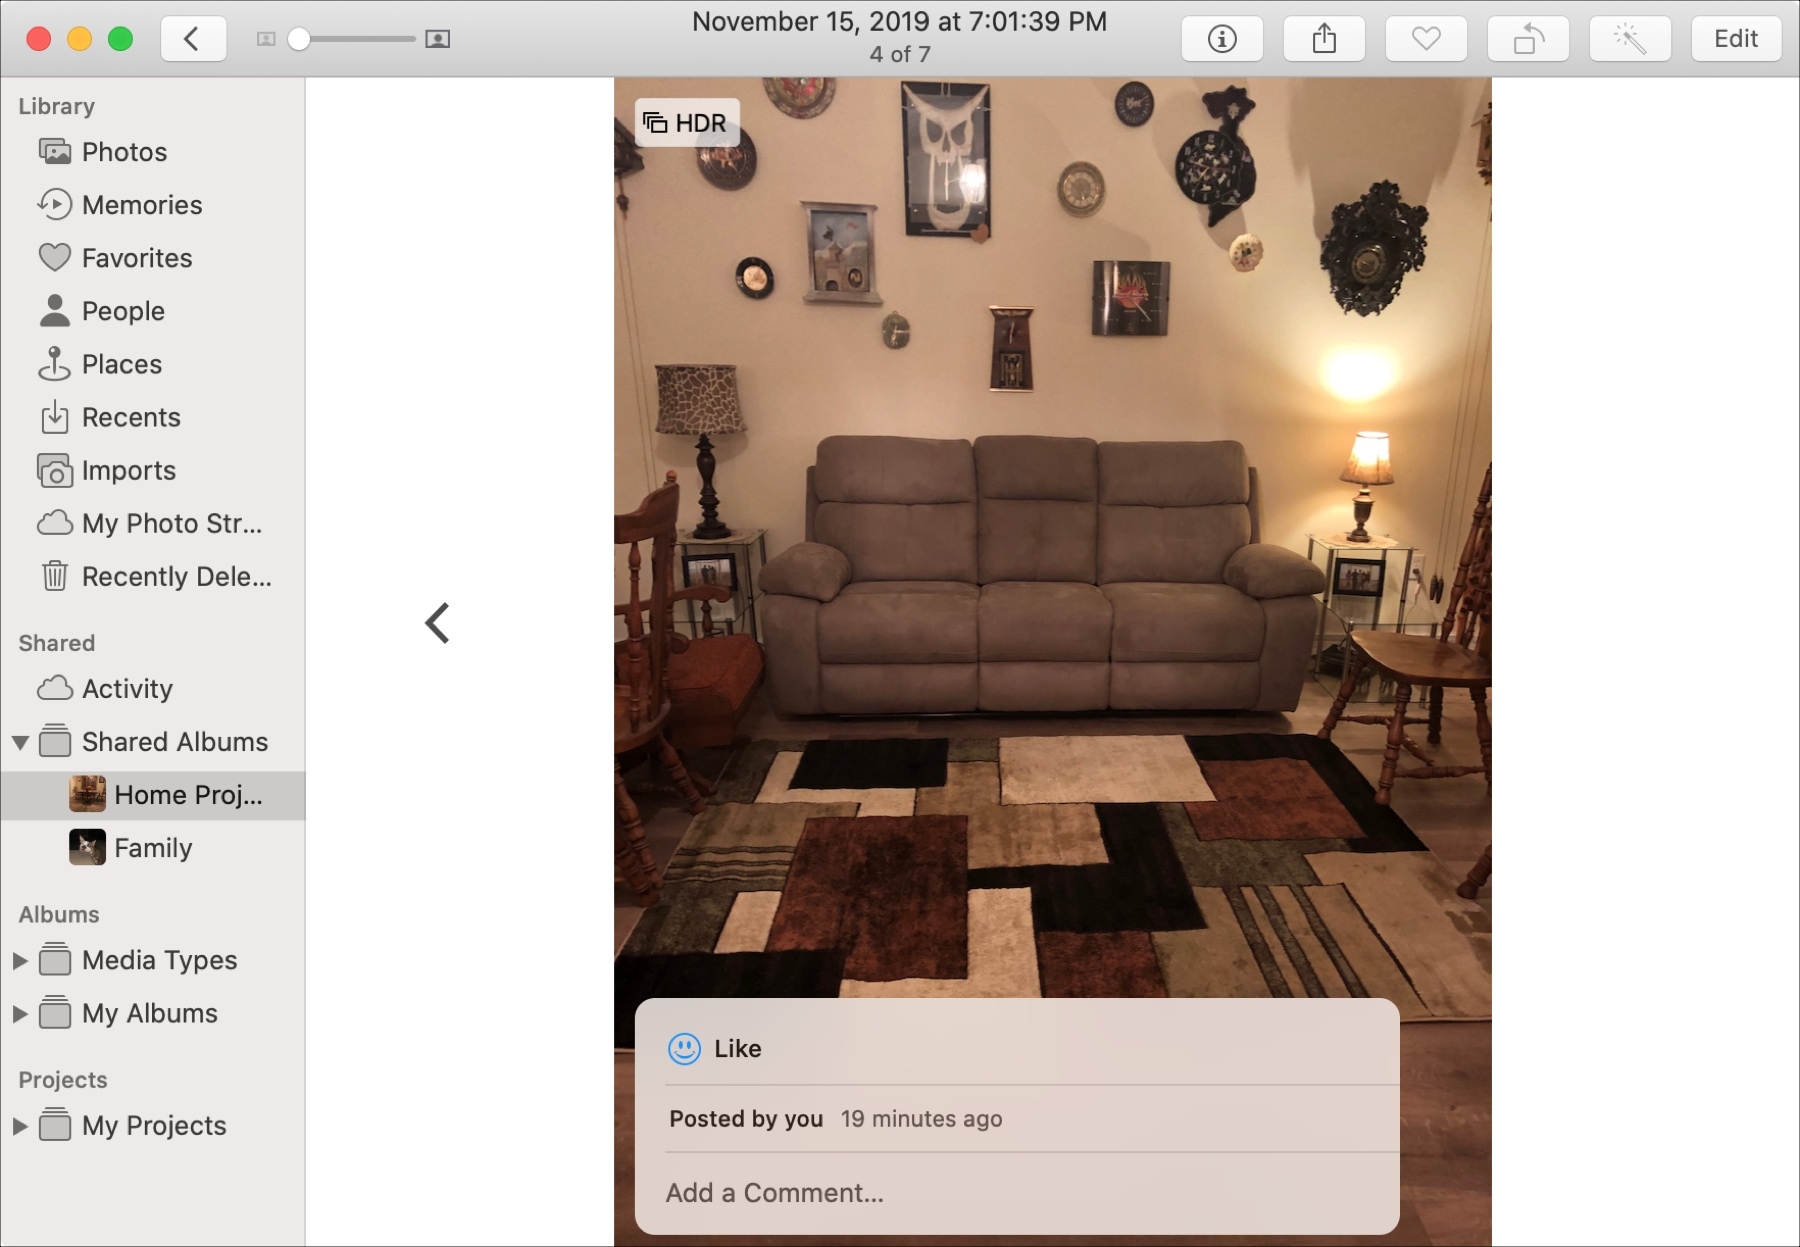
Task: Click the Home Projects album thumbnail
Action: (x=87, y=795)
